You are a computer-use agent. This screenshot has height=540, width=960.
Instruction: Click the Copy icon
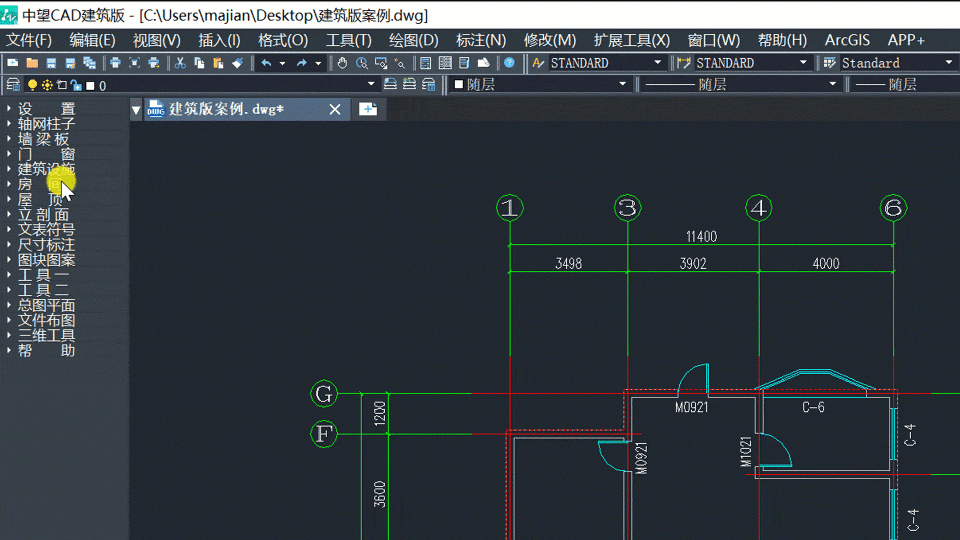click(199, 63)
